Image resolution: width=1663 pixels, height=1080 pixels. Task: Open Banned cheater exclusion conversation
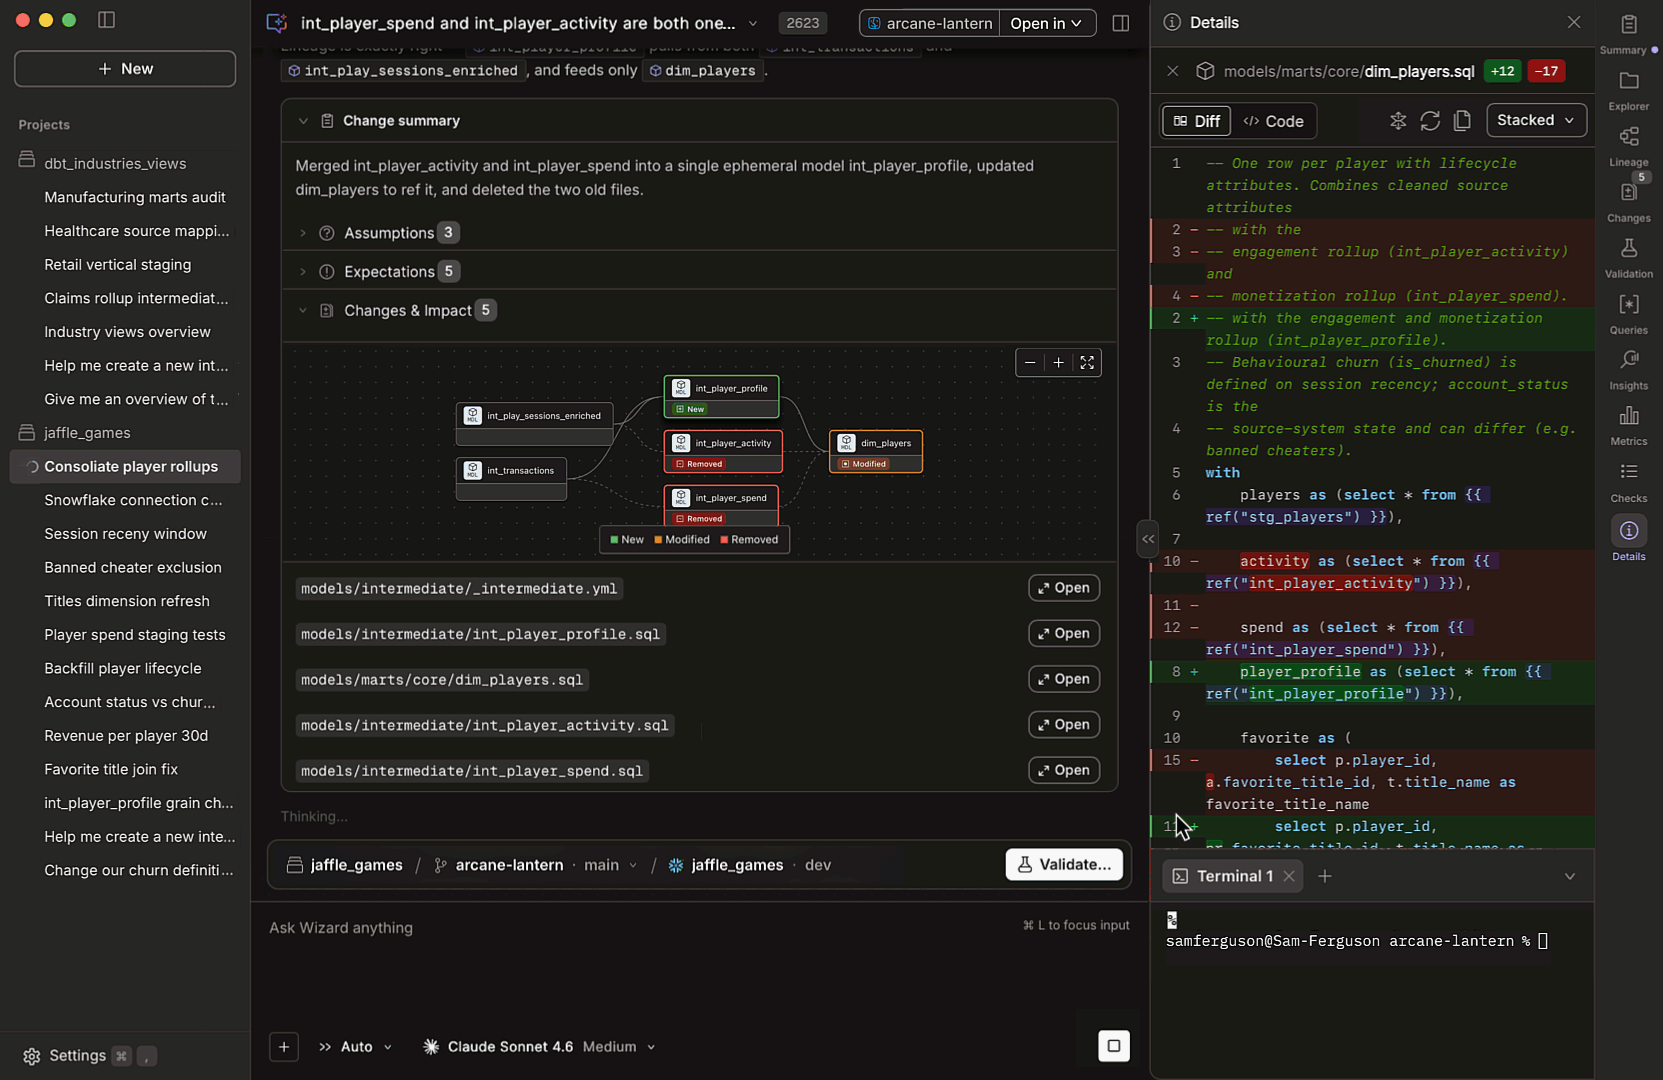click(x=133, y=567)
